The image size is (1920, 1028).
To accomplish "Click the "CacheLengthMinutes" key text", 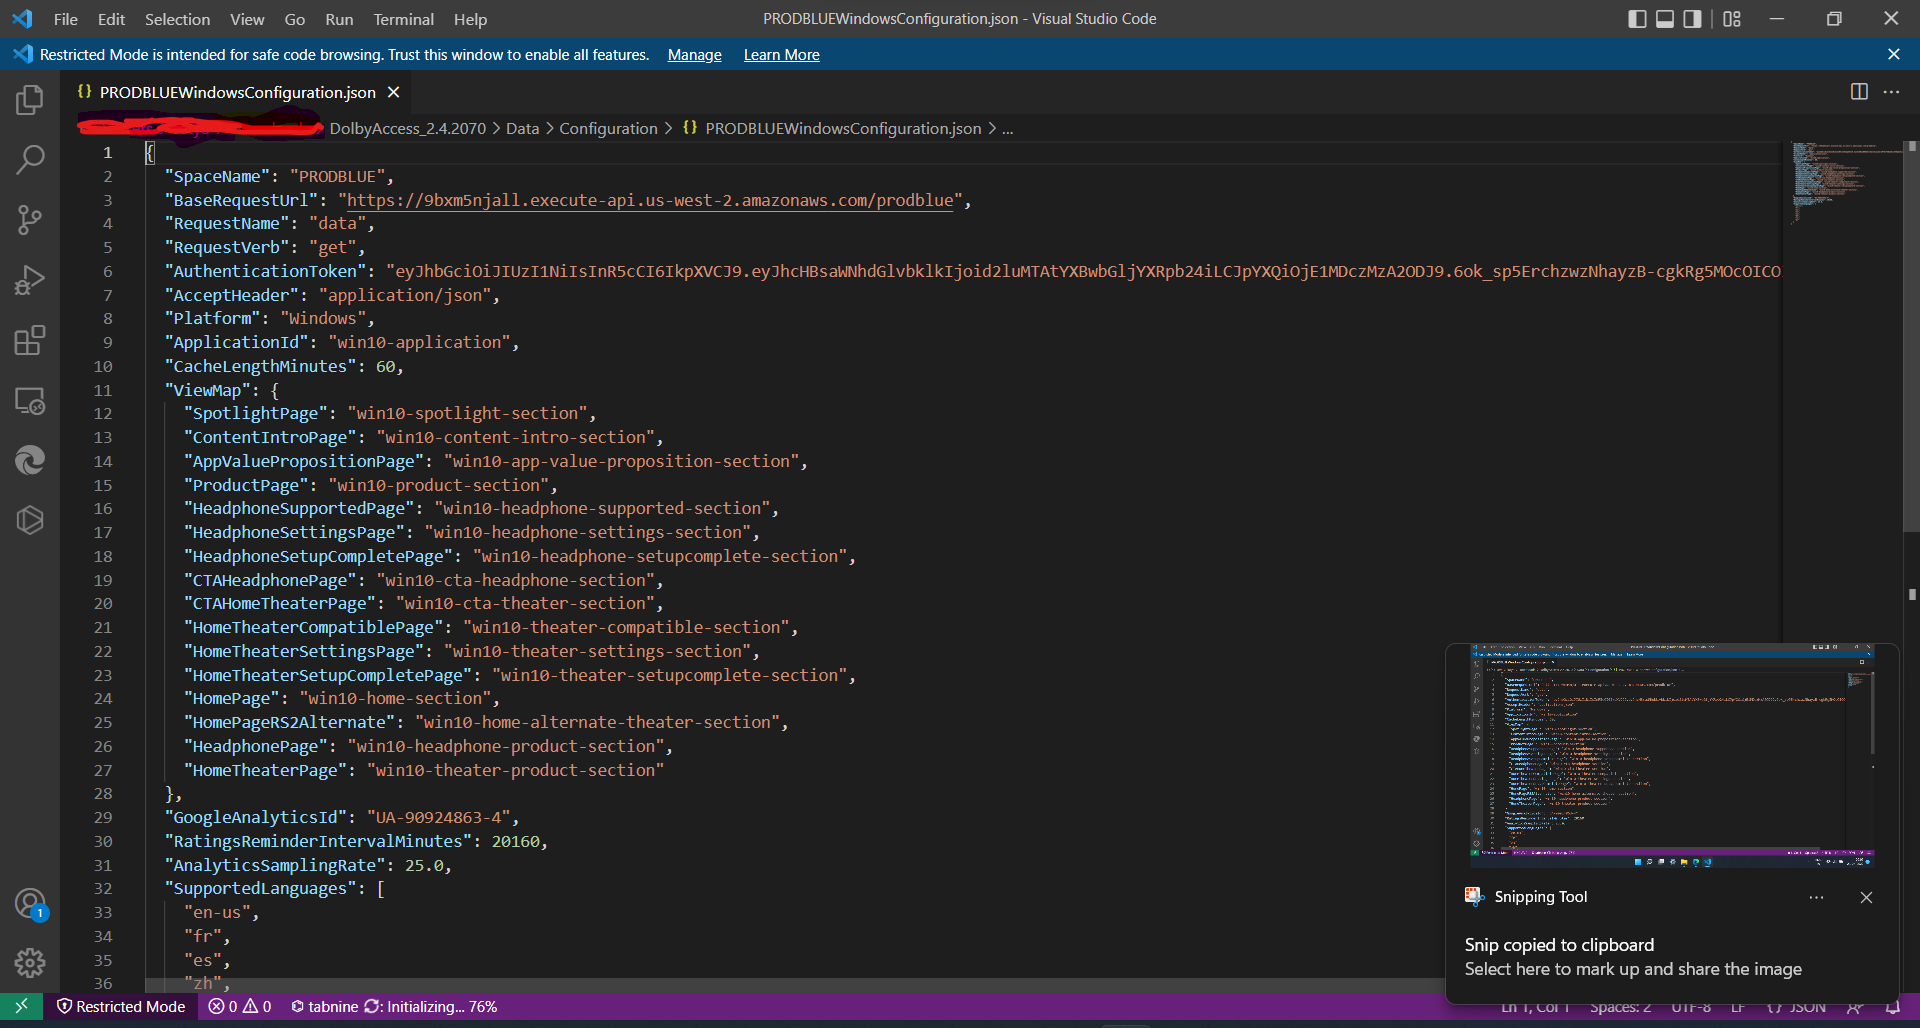I will (x=260, y=366).
